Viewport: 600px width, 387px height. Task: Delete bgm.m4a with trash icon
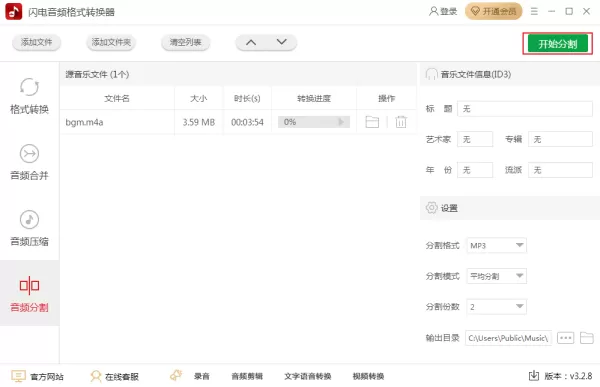coord(401,122)
